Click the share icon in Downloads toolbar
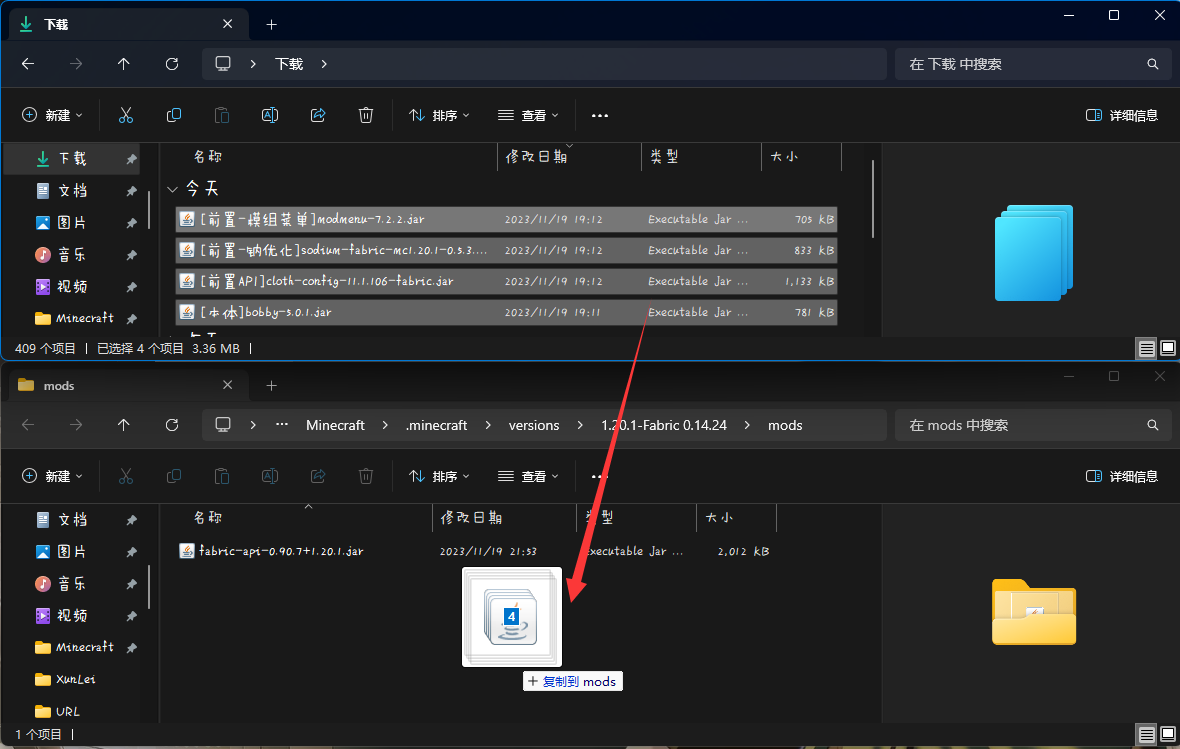 click(x=318, y=115)
